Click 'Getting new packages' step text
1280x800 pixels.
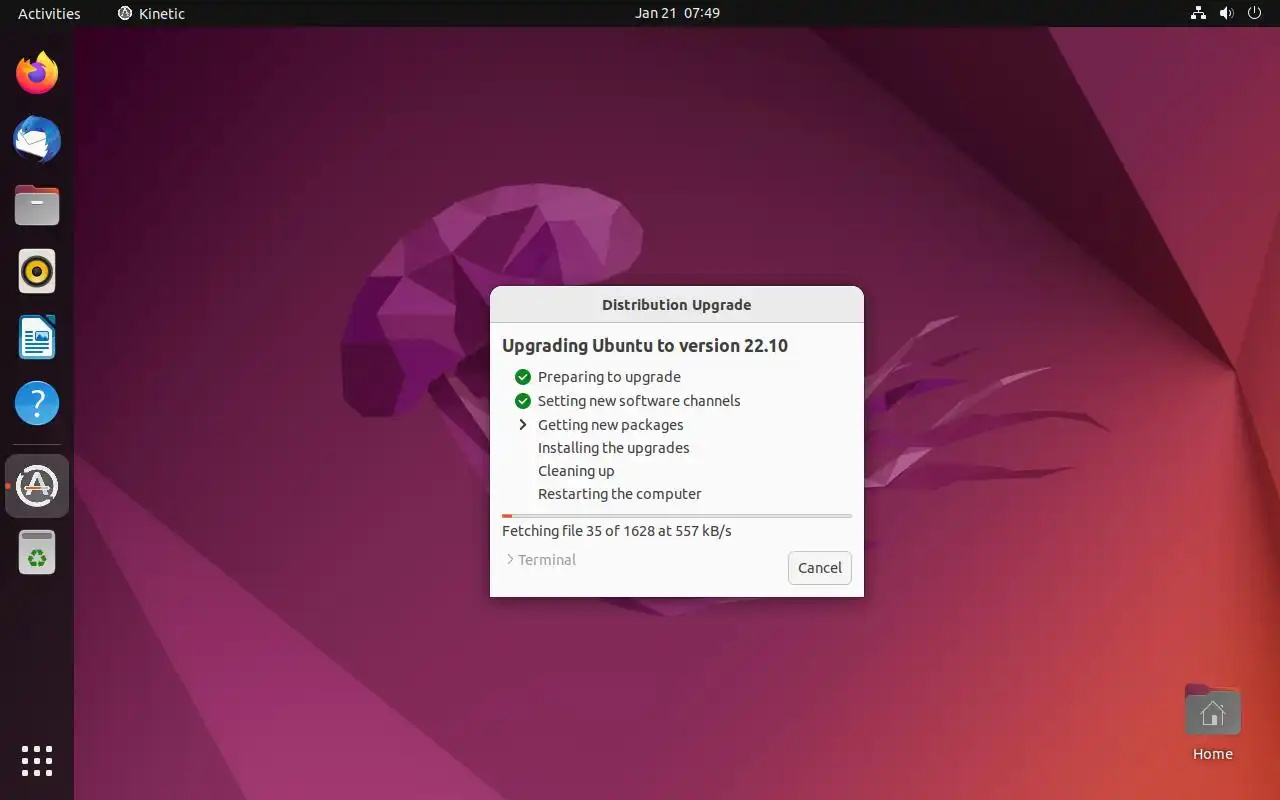pyautogui.click(x=610, y=425)
